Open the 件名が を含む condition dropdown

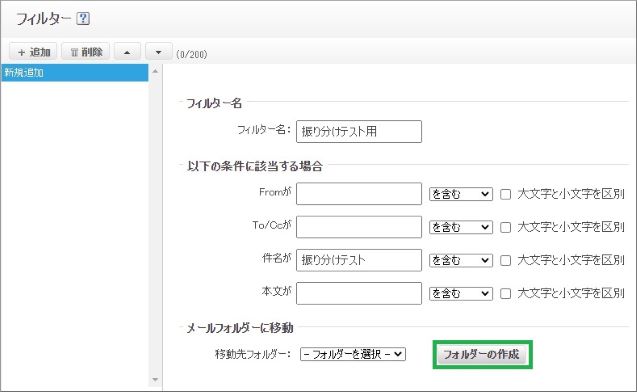(461, 260)
